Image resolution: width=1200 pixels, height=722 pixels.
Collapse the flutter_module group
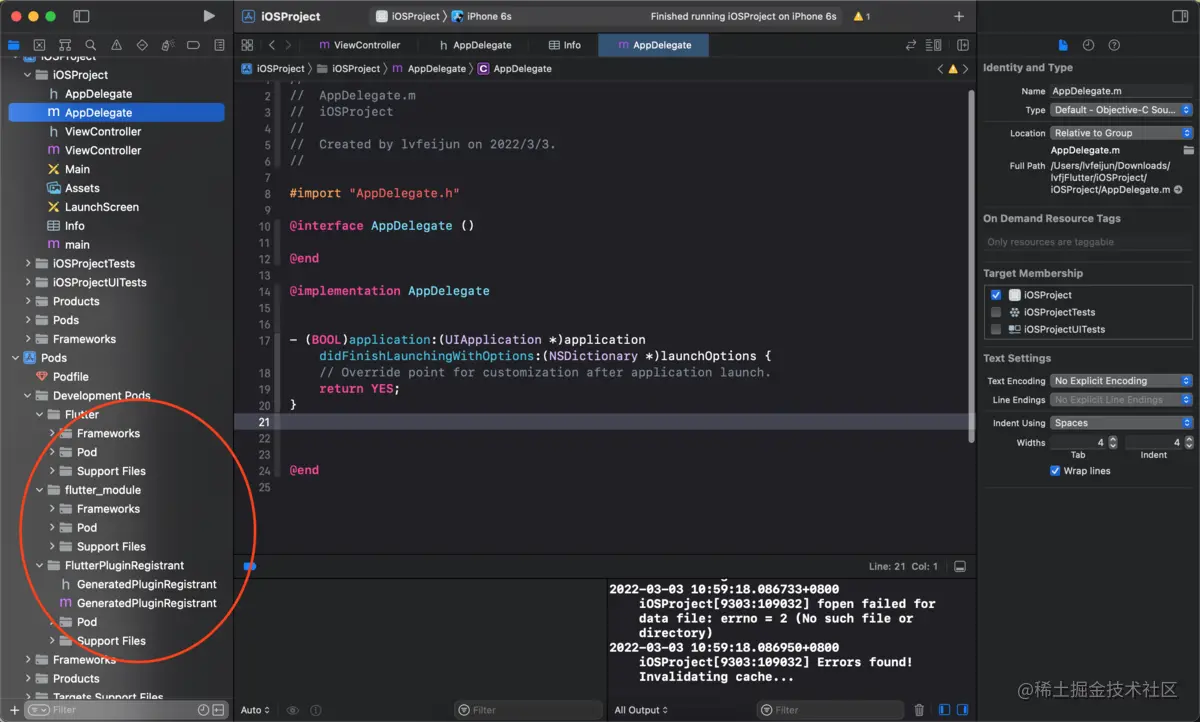coord(41,490)
